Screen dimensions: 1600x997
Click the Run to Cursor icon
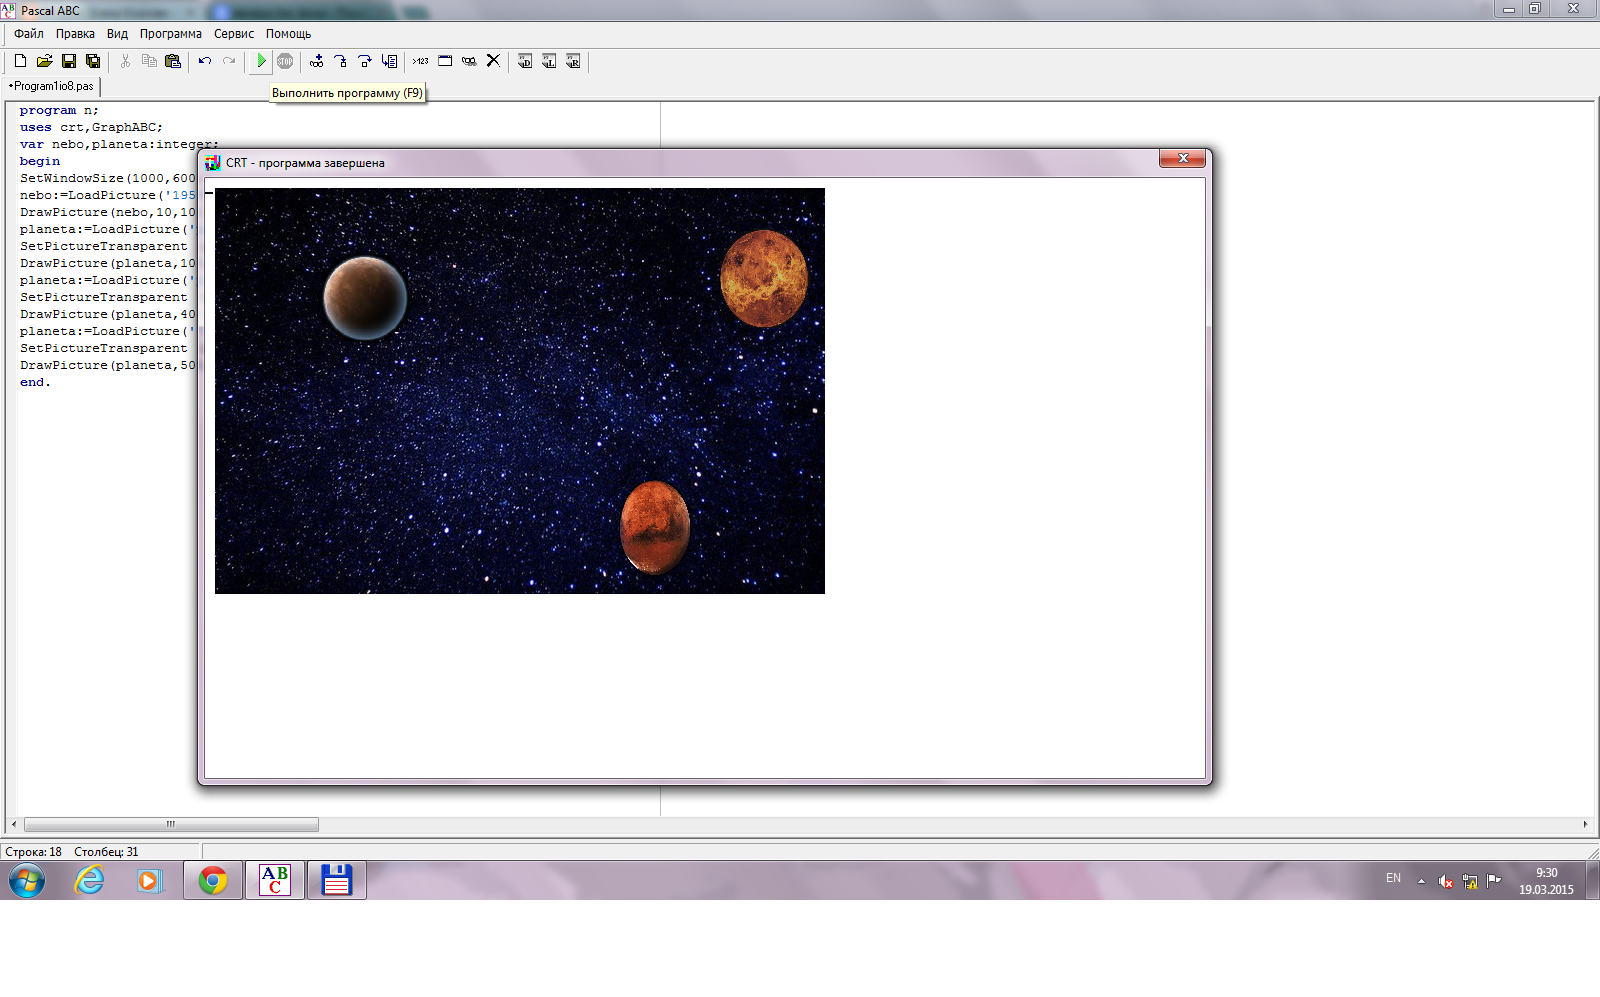pos(389,61)
